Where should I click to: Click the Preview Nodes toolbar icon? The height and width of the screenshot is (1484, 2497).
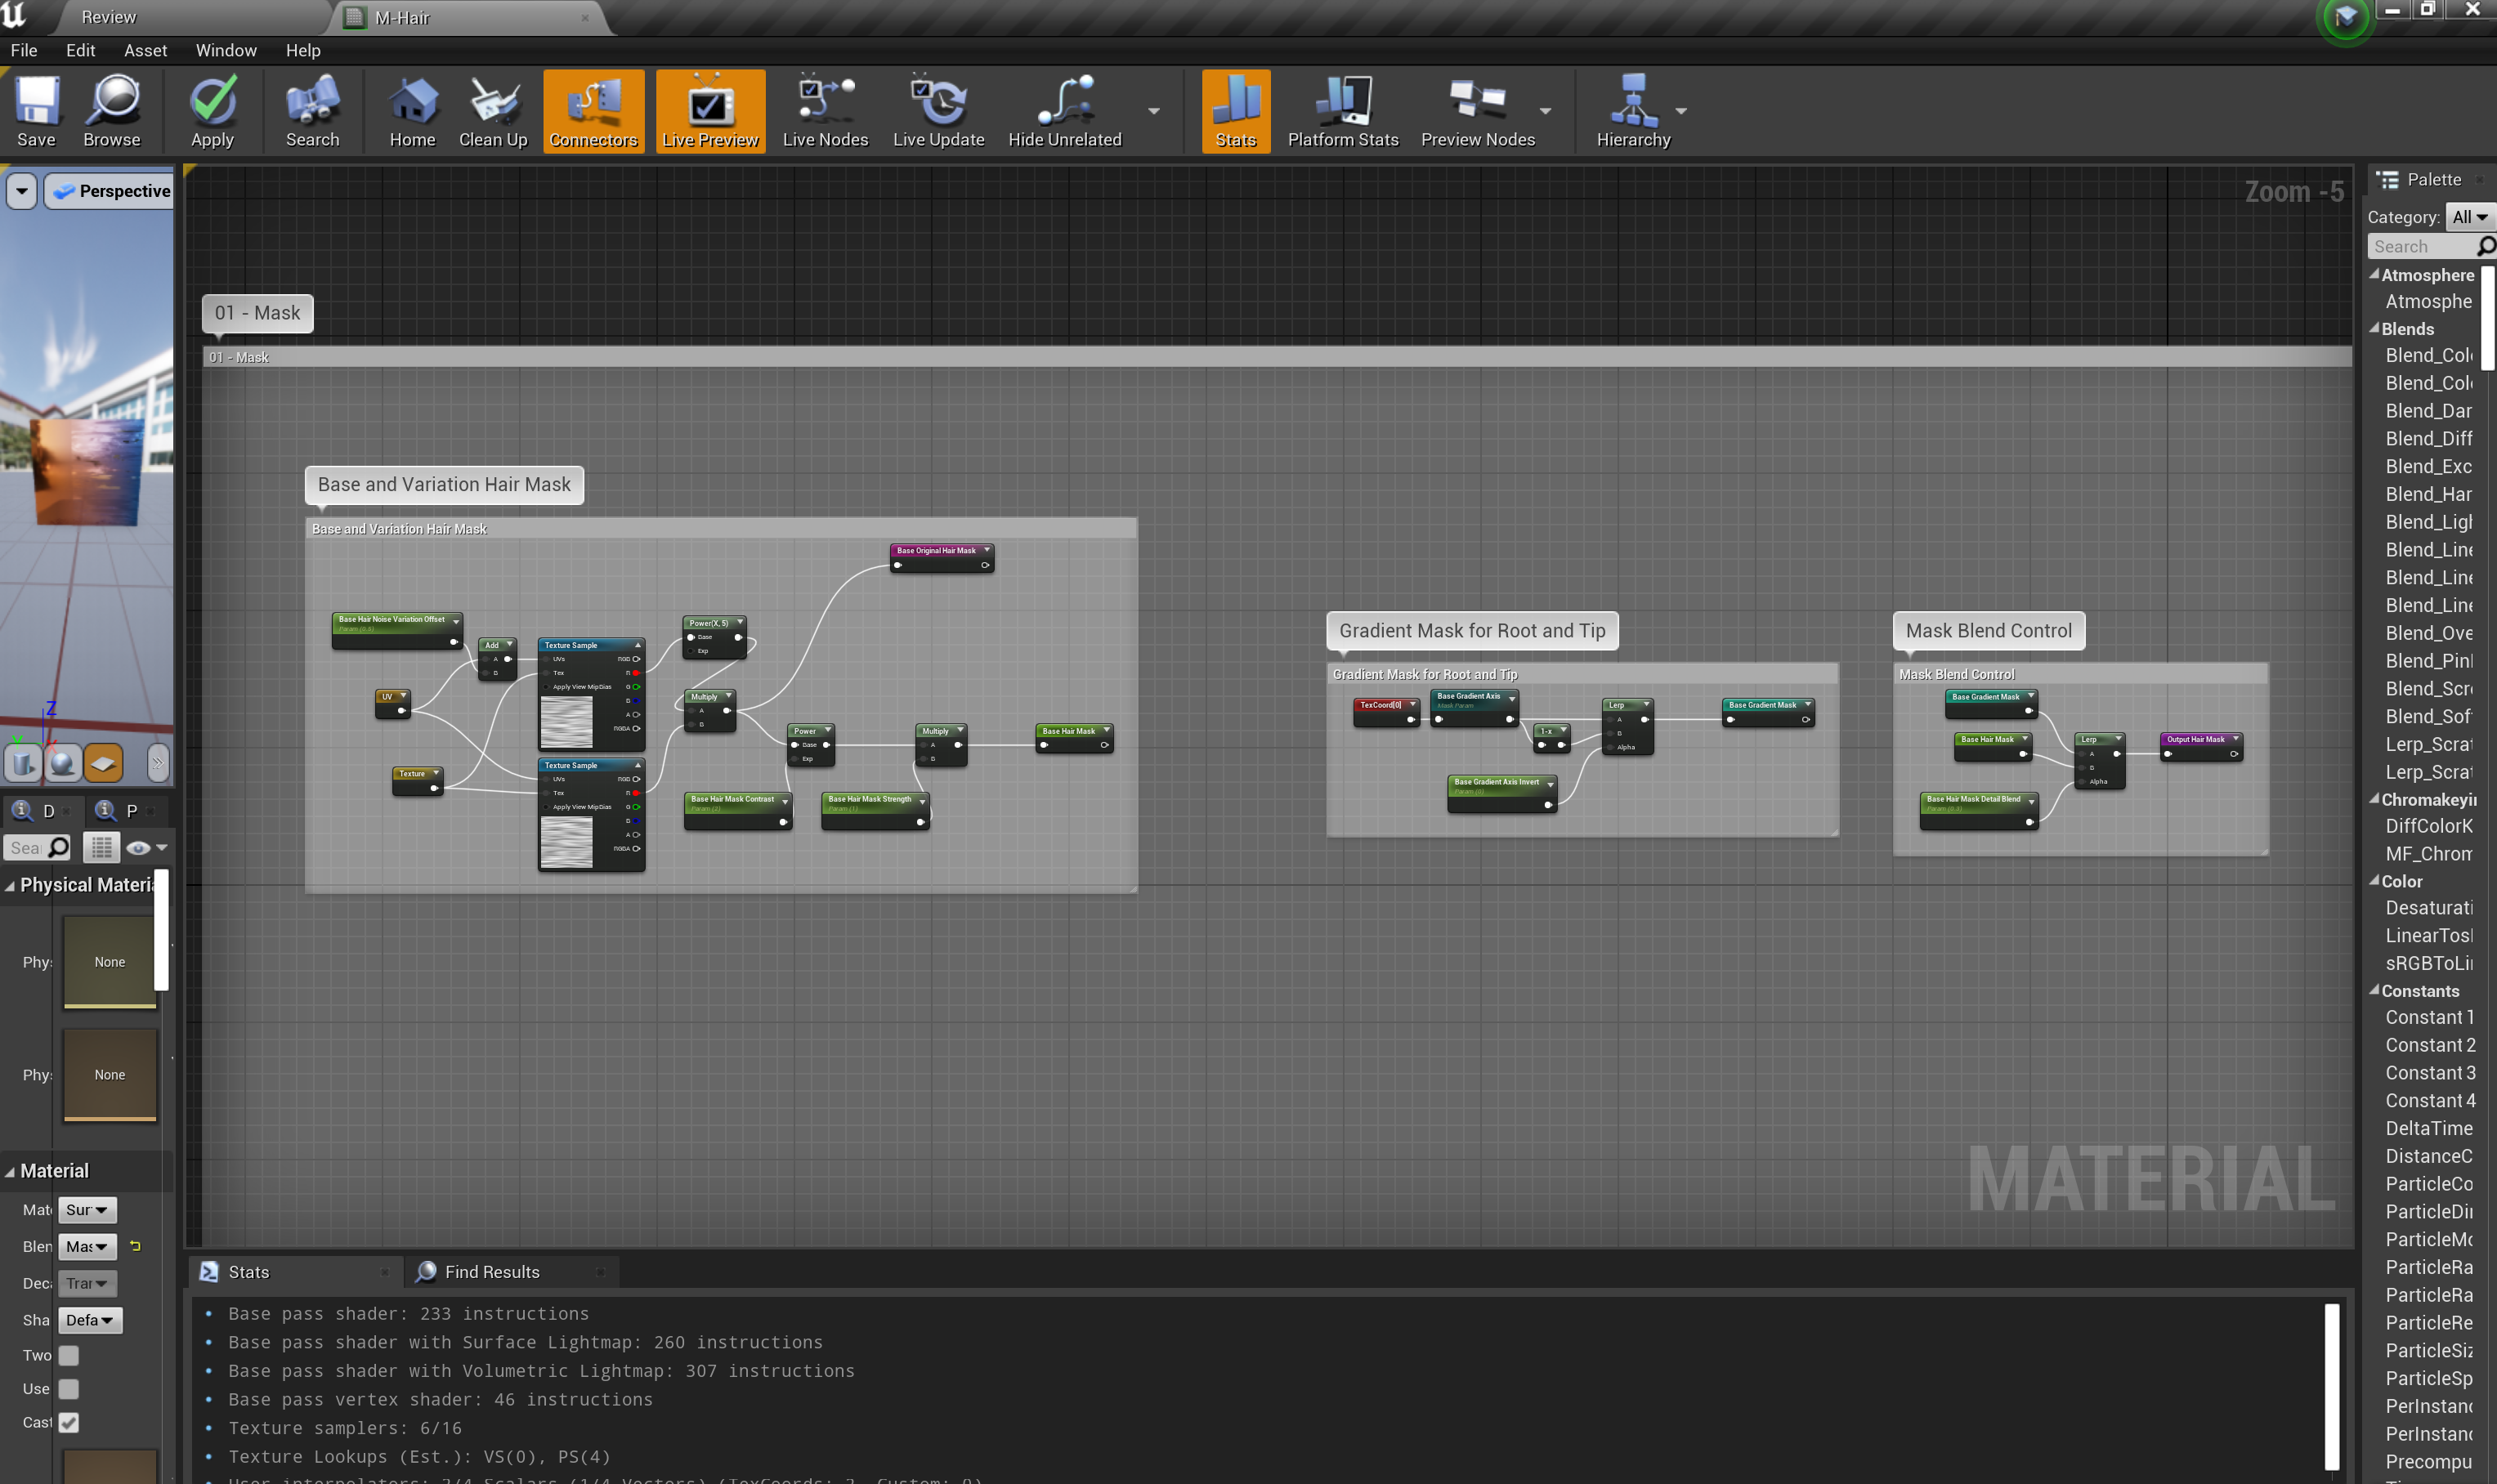(1477, 111)
